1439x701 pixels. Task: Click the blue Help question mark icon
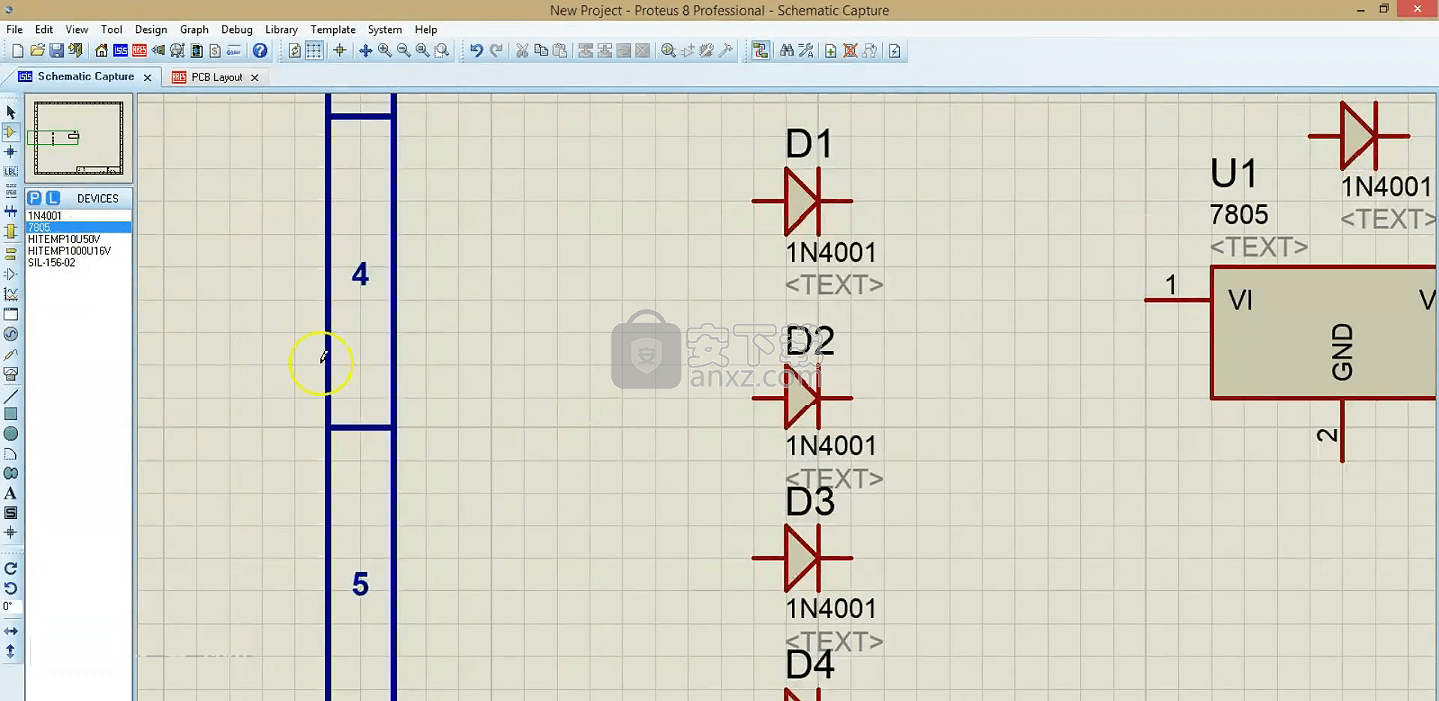[260, 51]
